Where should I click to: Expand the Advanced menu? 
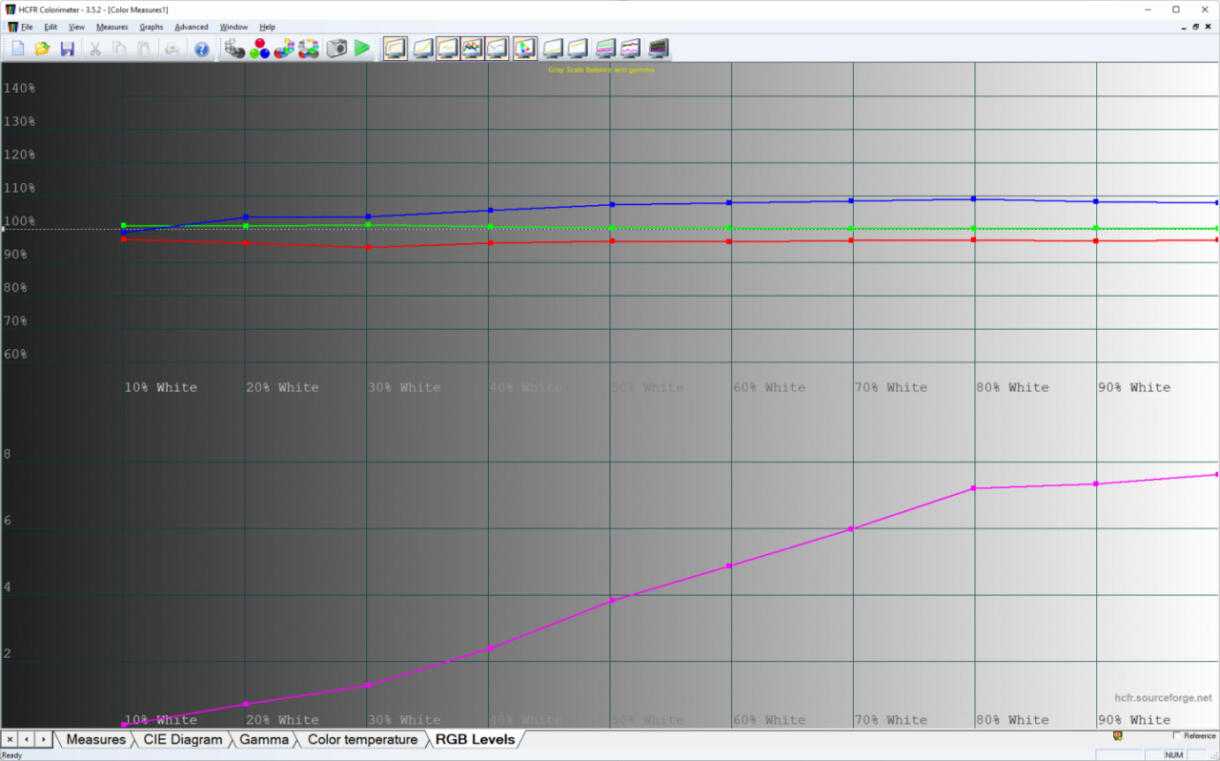tap(191, 27)
